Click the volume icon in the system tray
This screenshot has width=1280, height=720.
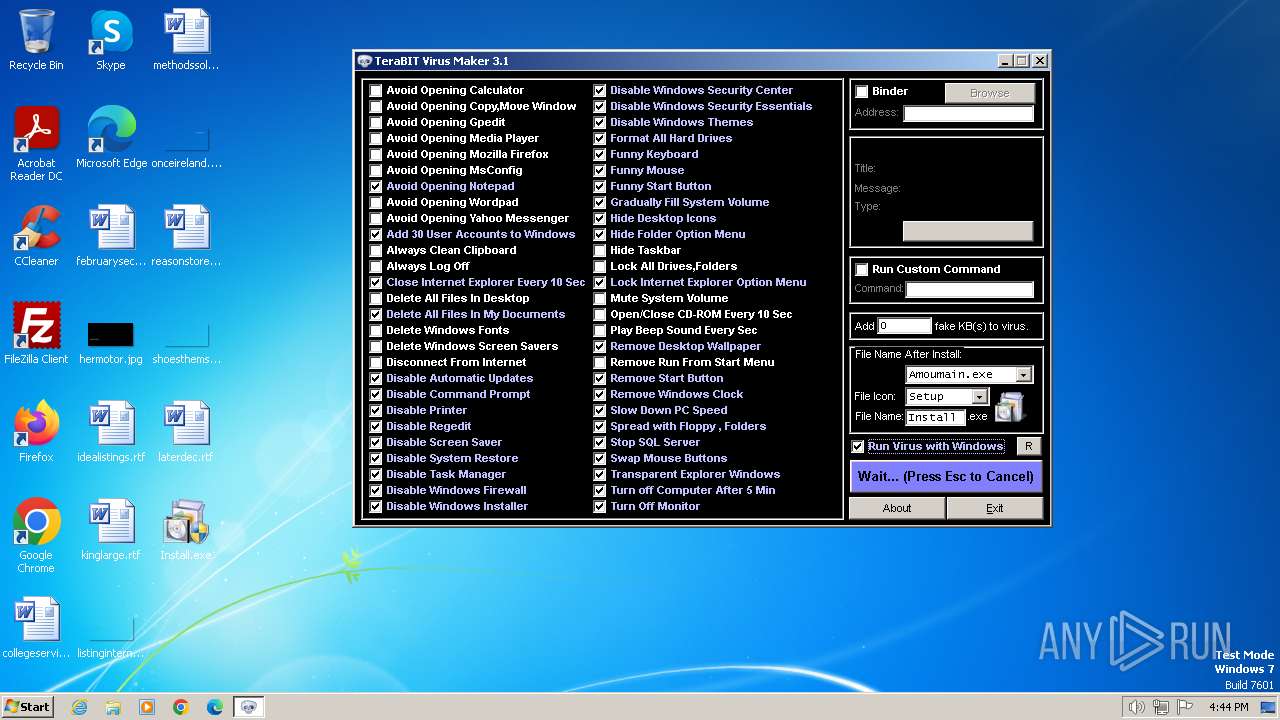pos(1136,707)
